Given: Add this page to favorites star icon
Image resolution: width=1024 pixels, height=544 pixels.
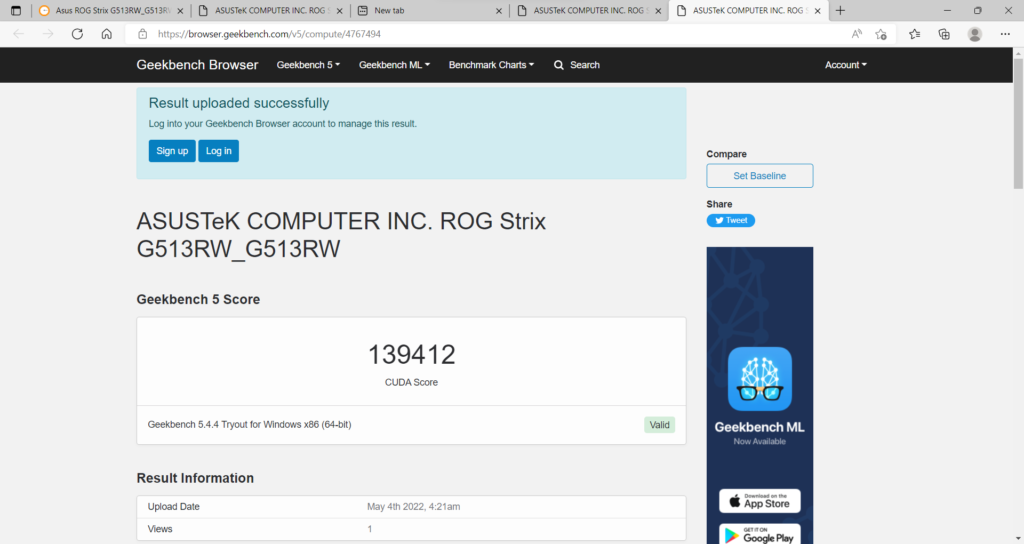Looking at the screenshot, I should (881, 34).
